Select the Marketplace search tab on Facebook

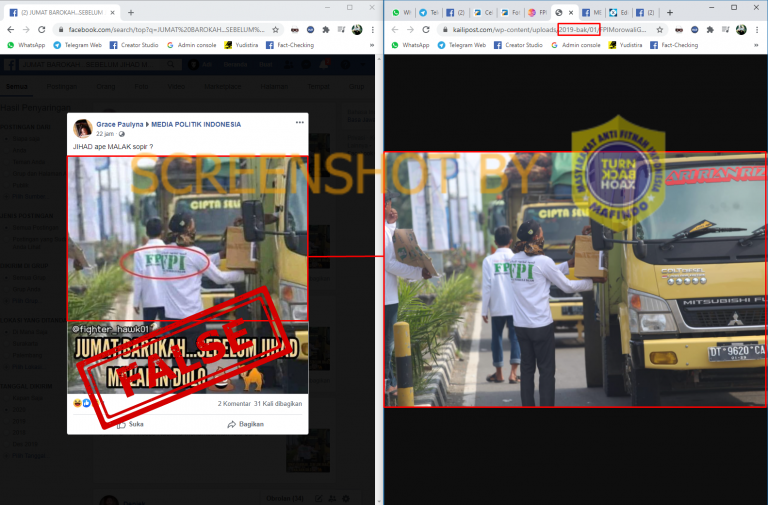click(222, 87)
